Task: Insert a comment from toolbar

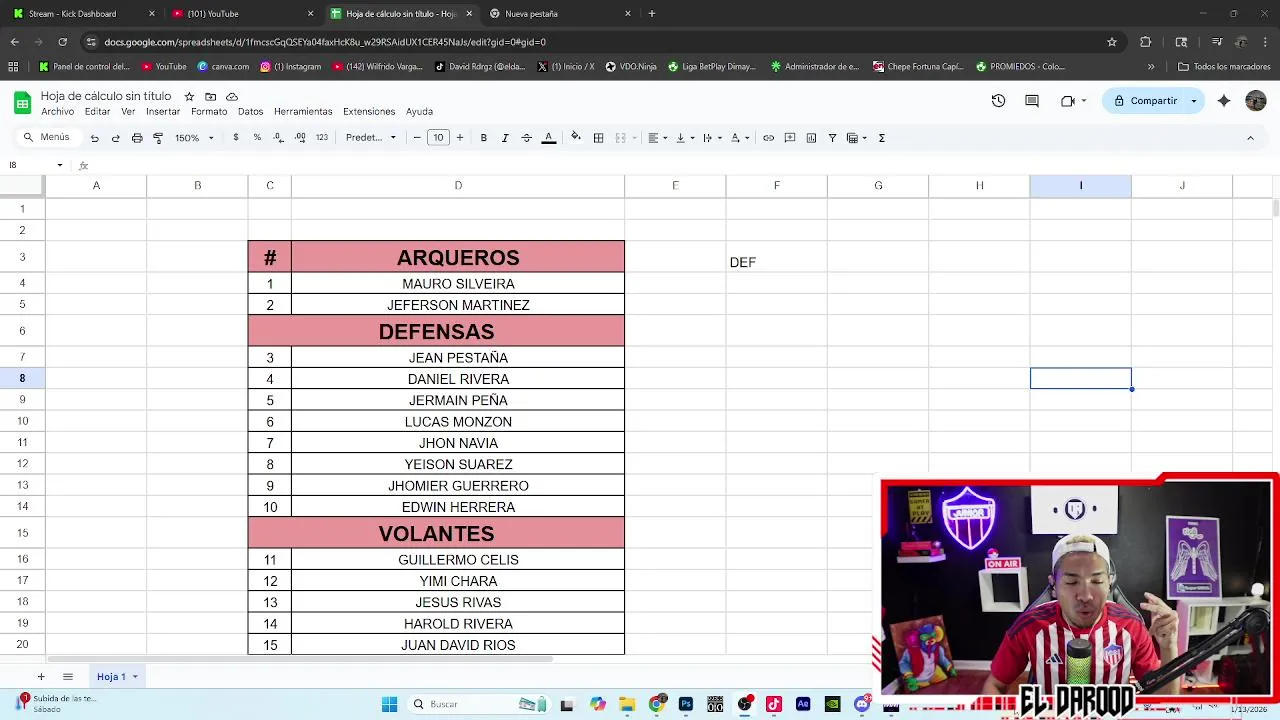Action: click(x=790, y=138)
